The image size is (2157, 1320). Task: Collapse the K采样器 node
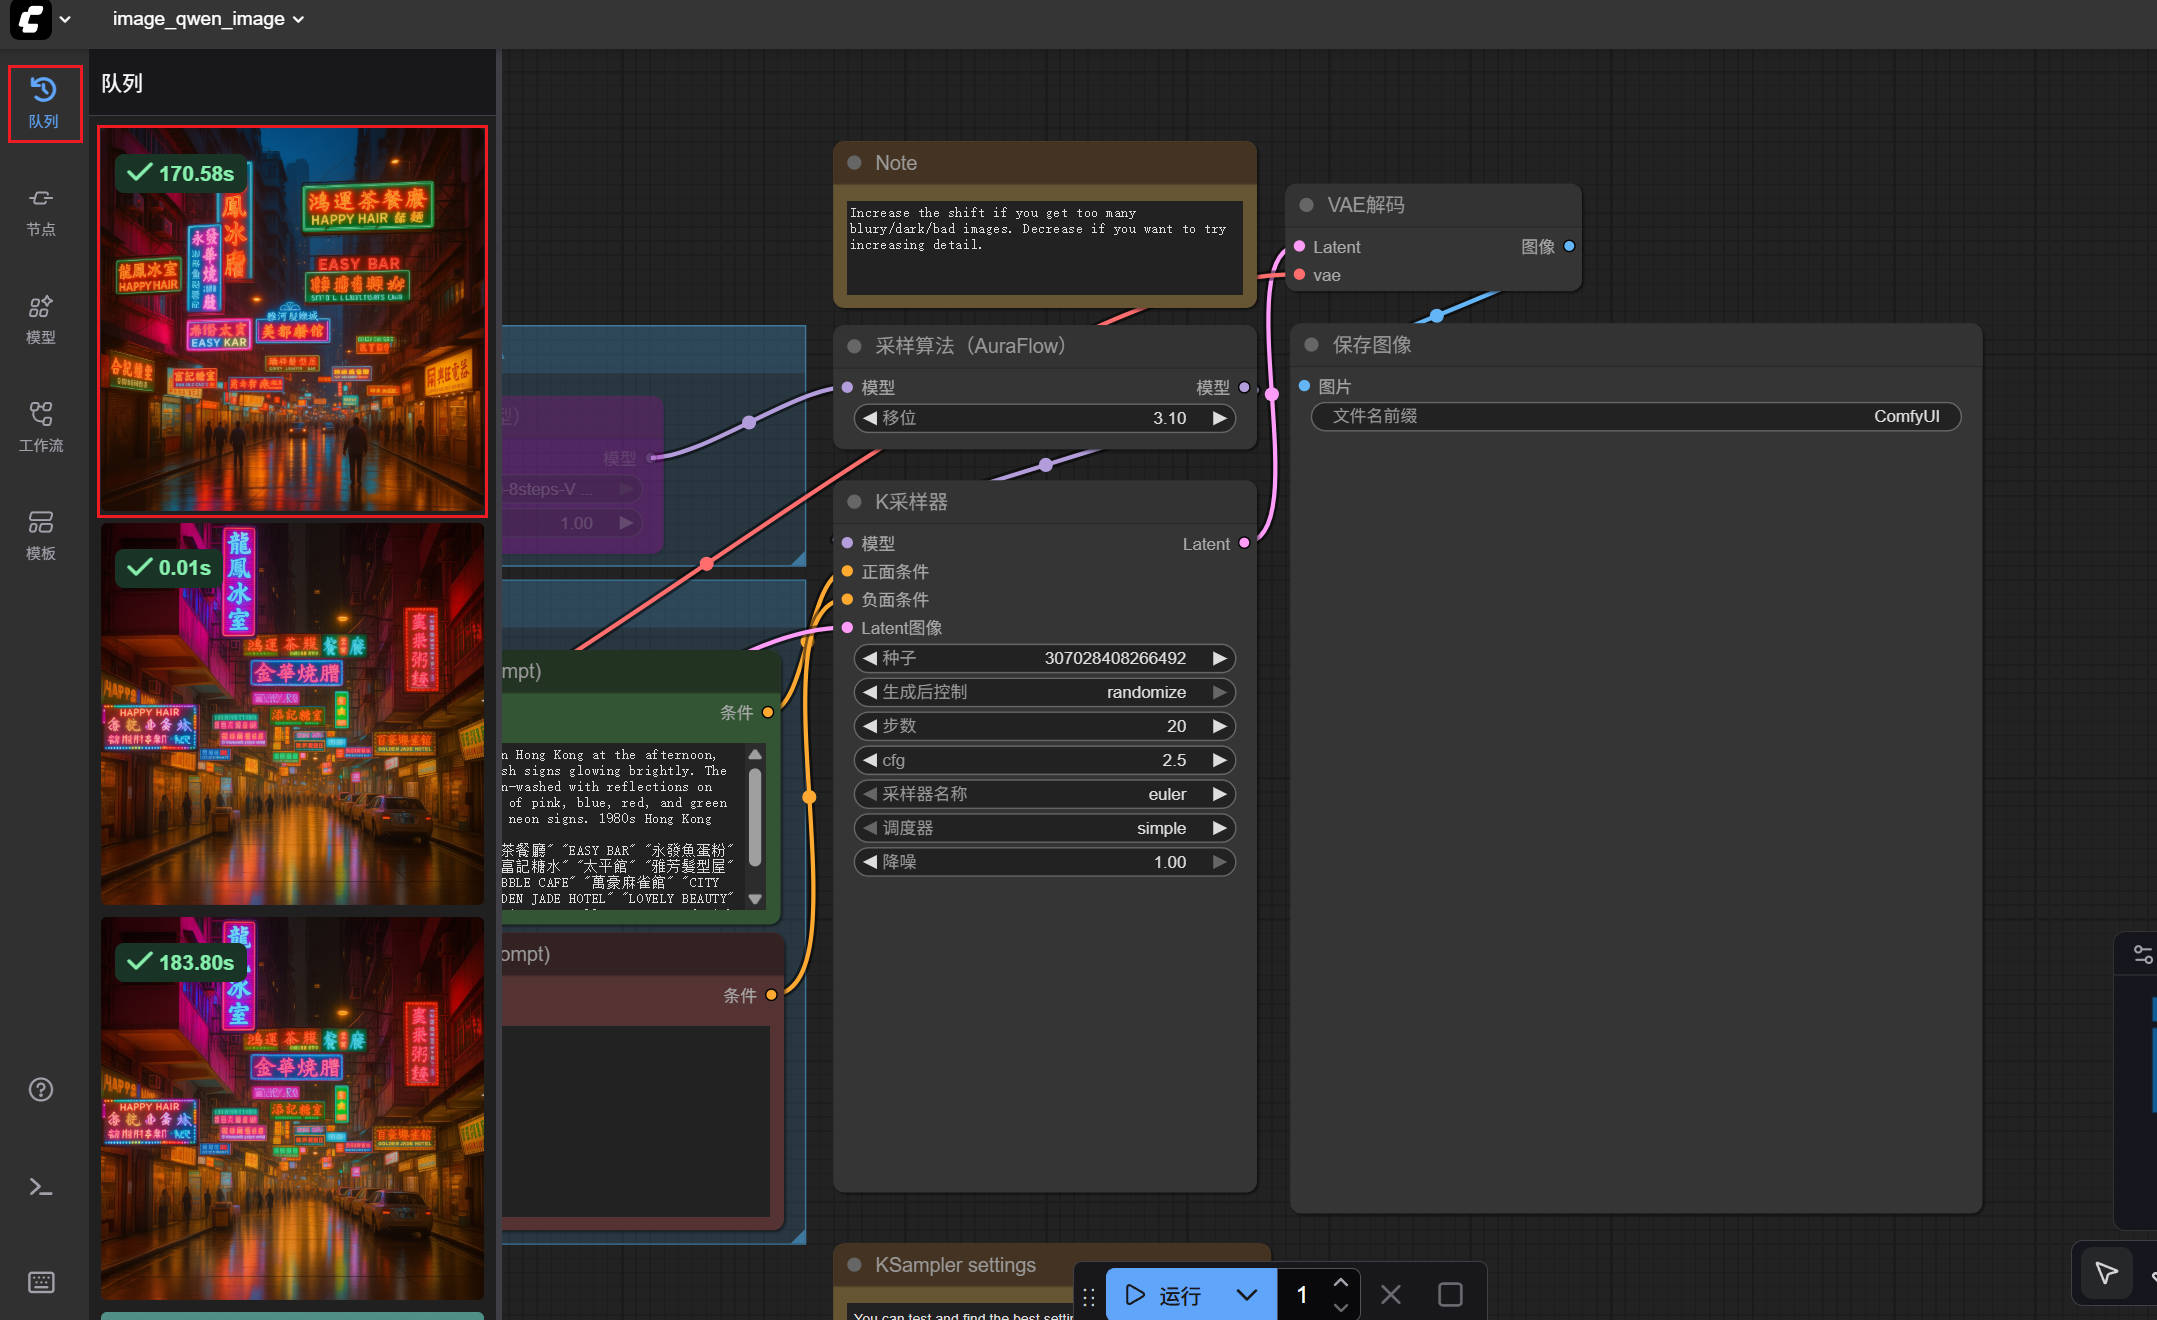click(x=853, y=502)
